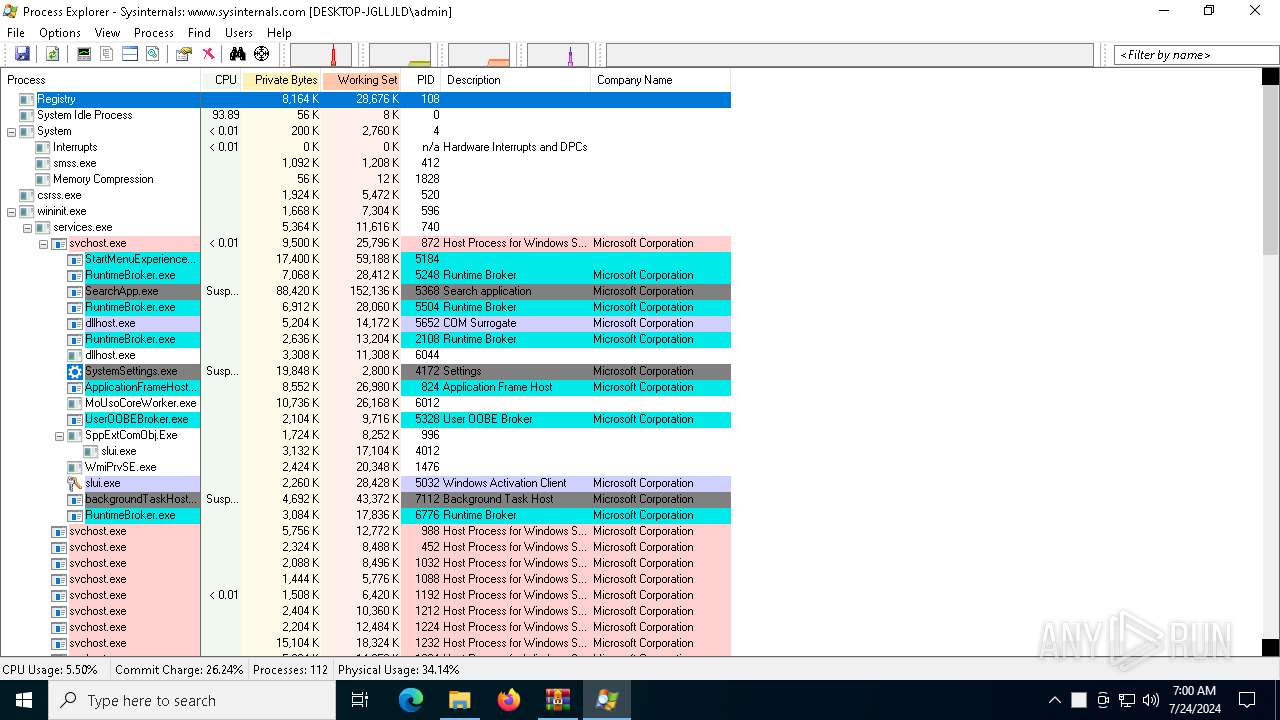This screenshot has width=1280, height=720.
Task: Sort by the Private Bytes column header
Action: 282,80
